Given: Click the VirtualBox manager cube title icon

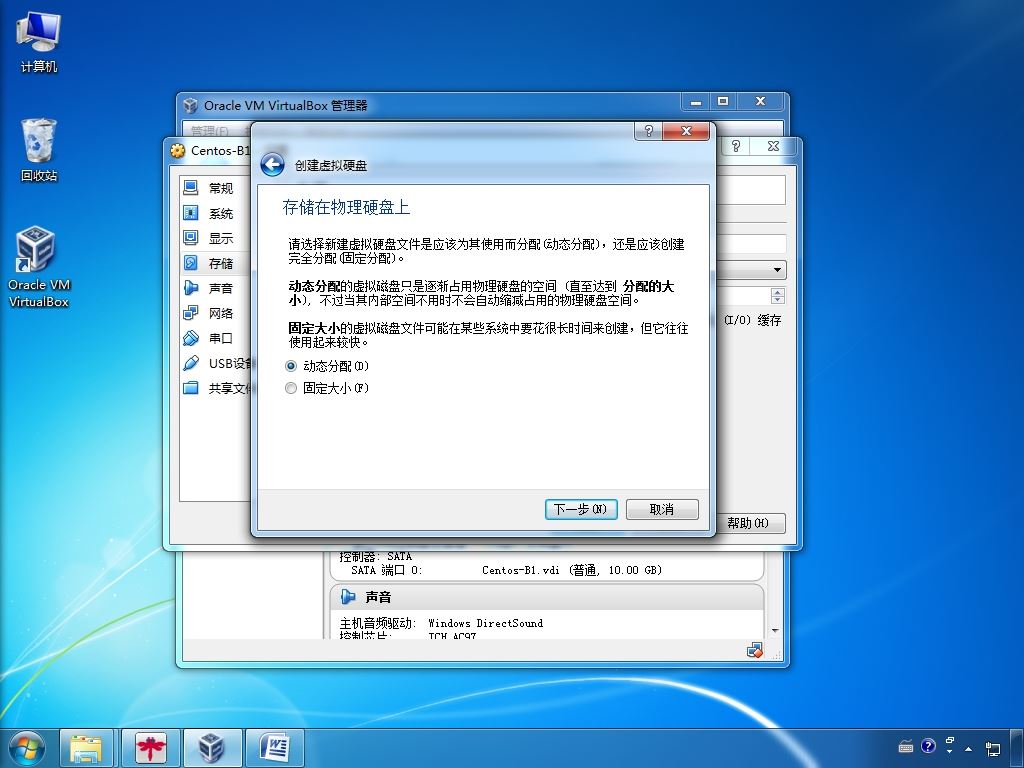Looking at the screenshot, I should [191, 105].
